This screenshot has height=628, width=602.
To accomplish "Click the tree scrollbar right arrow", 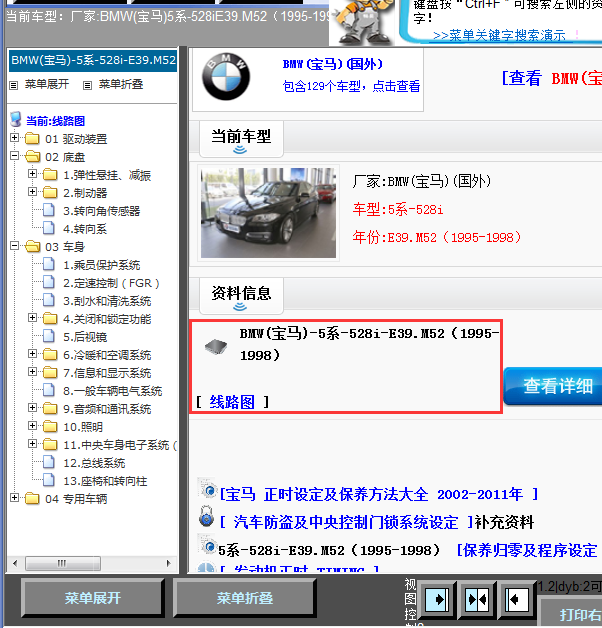I will (x=169, y=563).
